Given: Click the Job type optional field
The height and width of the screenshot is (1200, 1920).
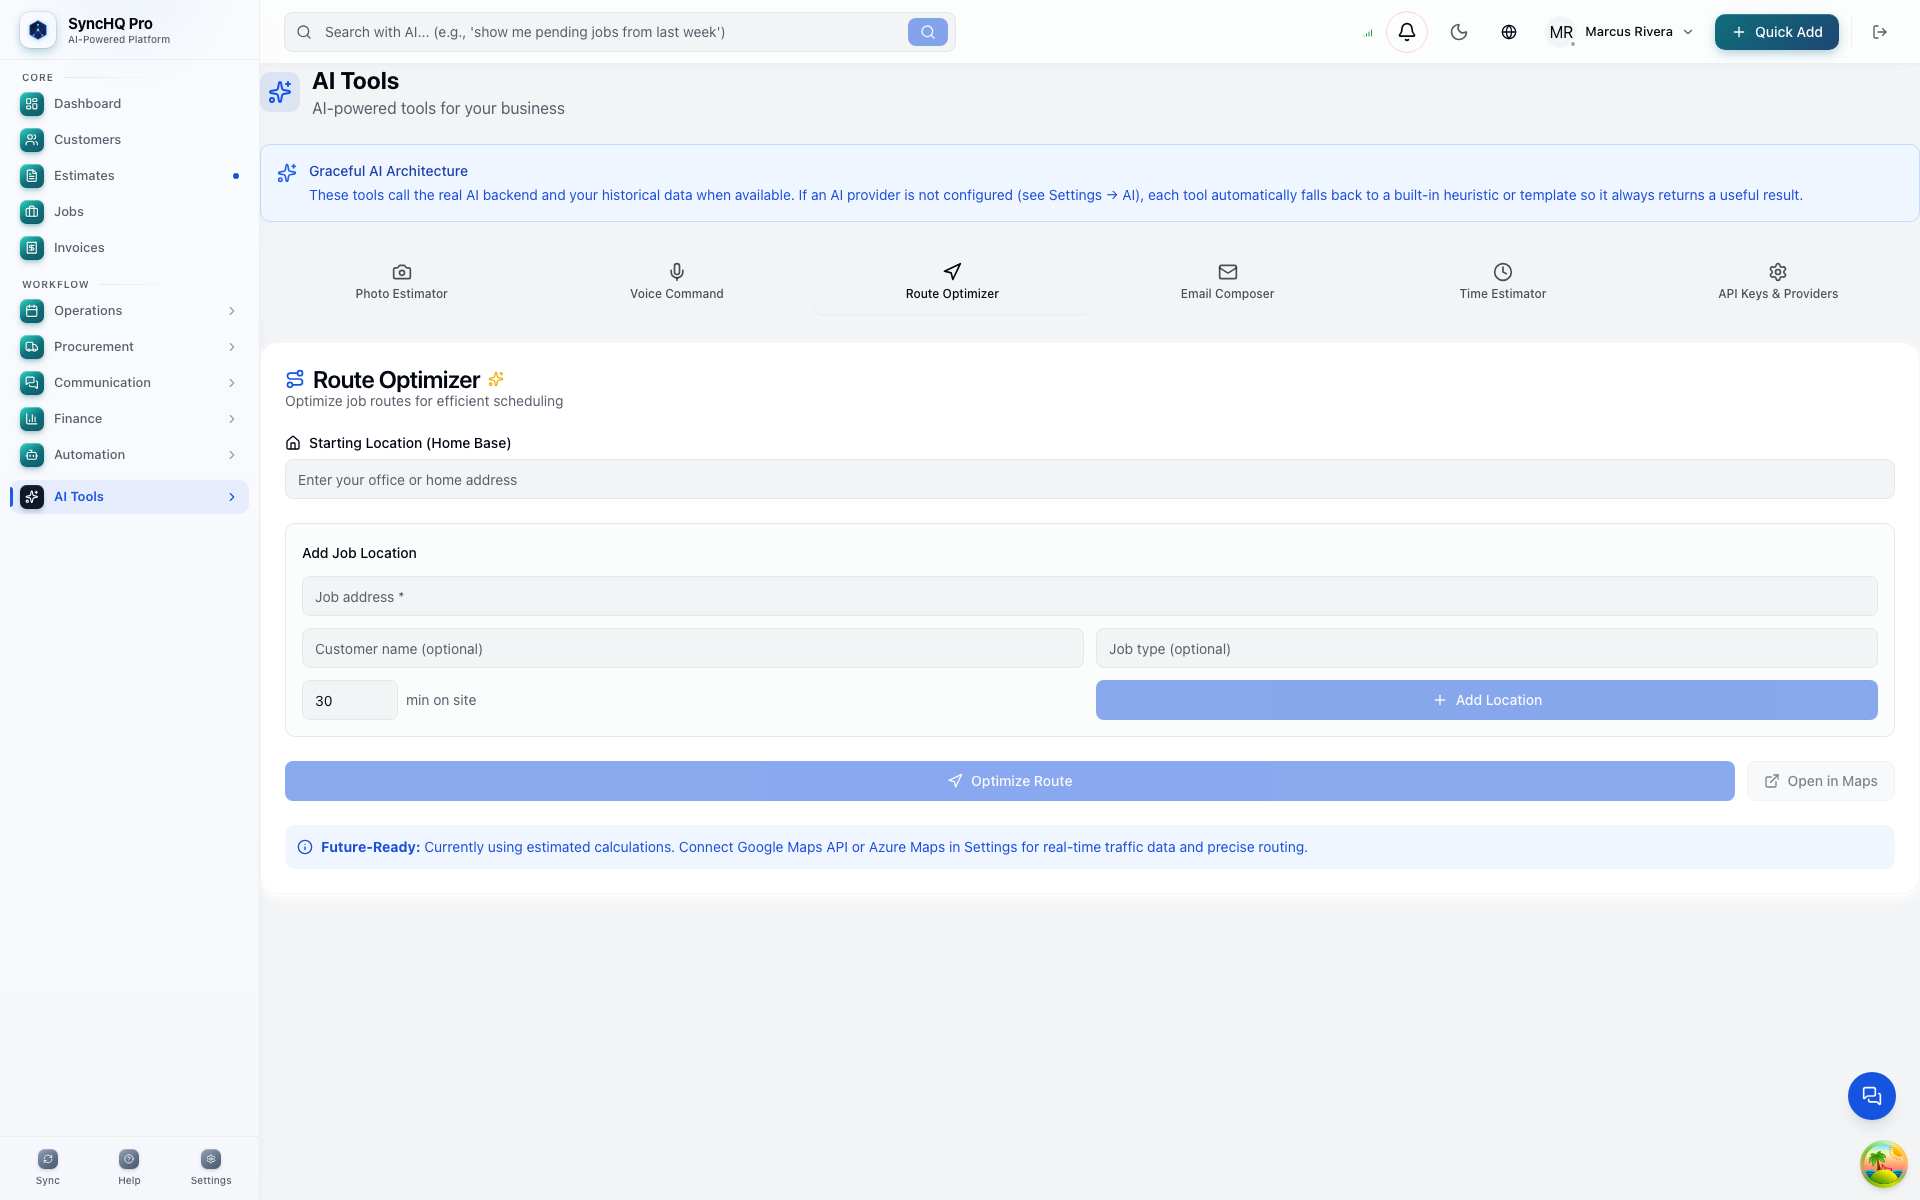Looking at the screenshot, I should [x=1486, y=649].
